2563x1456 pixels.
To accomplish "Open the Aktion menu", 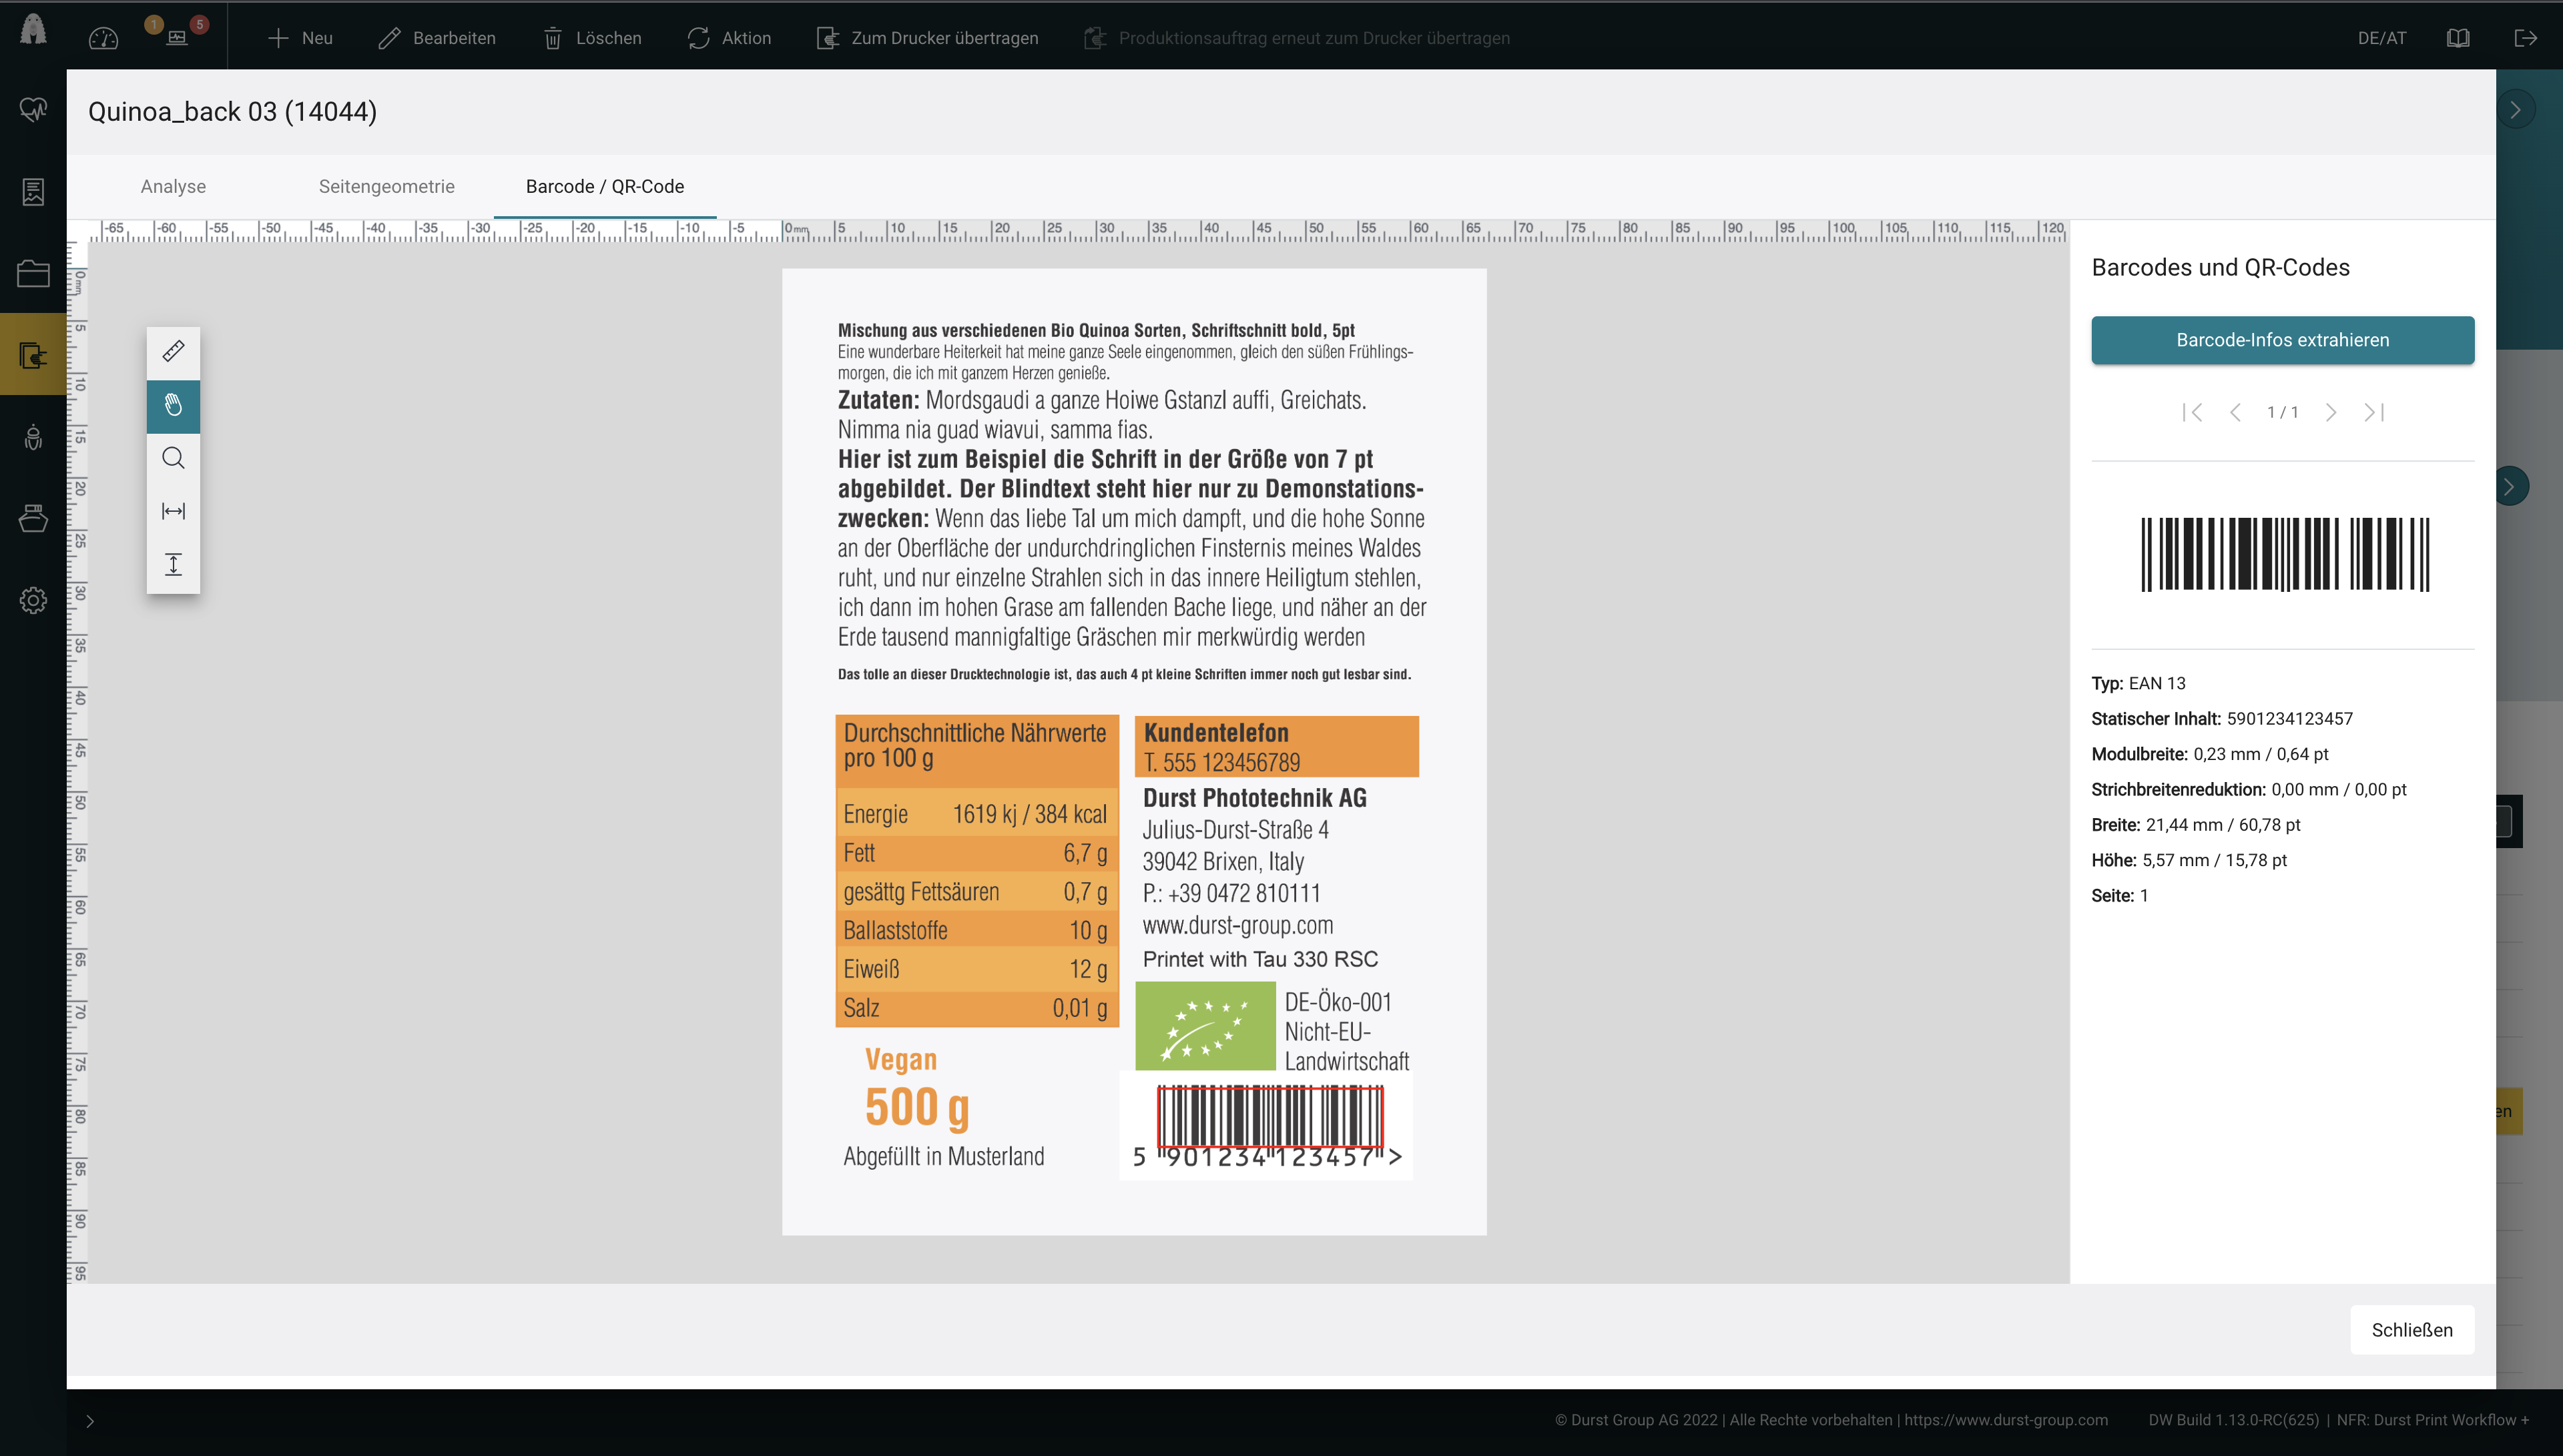I will pos(729,38).
